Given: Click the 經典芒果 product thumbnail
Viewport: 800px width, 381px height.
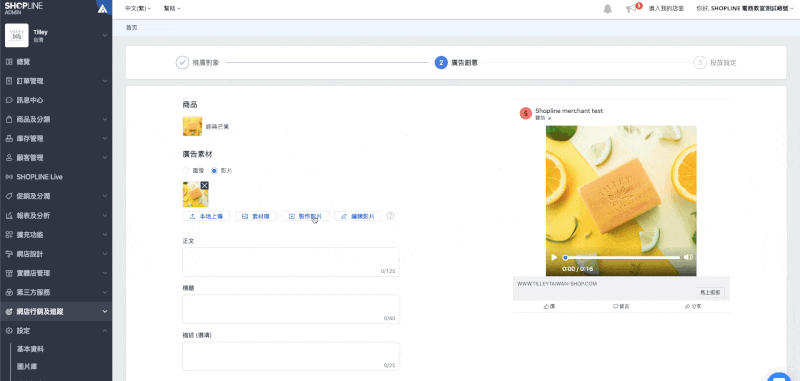Looking at the screenshot, I should (x=192, y=126).
